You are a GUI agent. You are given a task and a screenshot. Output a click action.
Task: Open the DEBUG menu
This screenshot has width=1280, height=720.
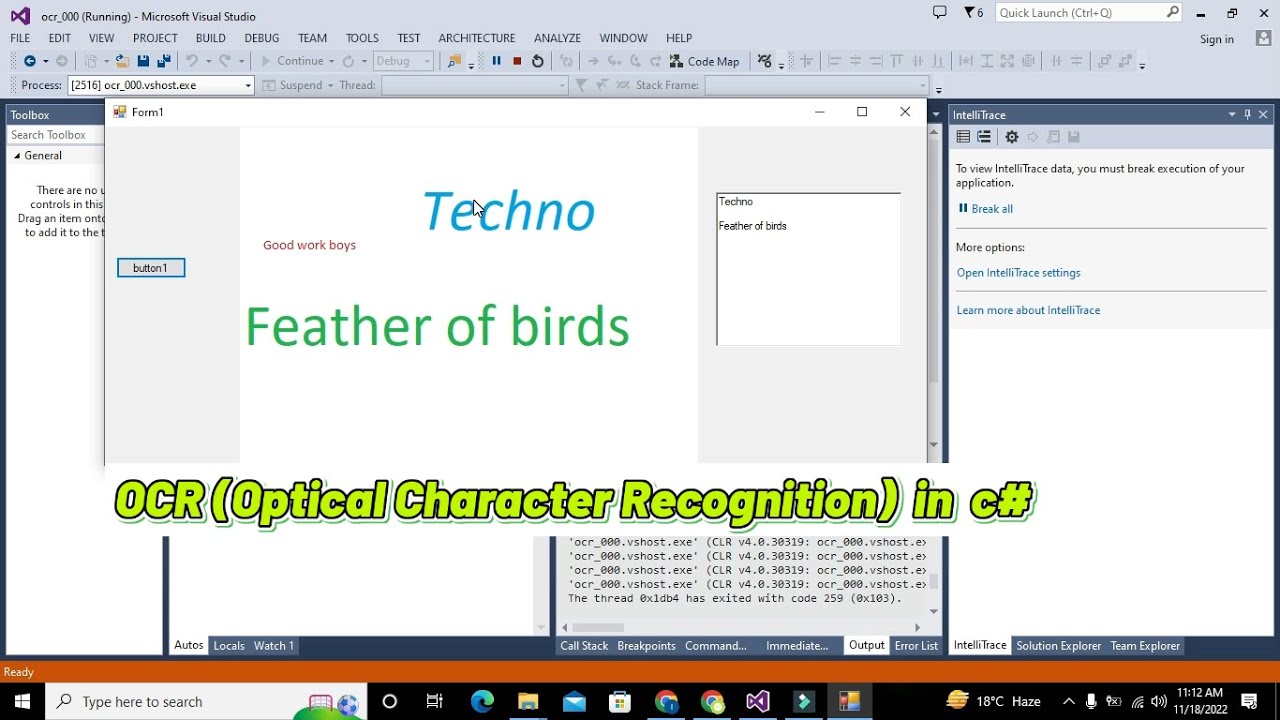(x=262, y=38)
